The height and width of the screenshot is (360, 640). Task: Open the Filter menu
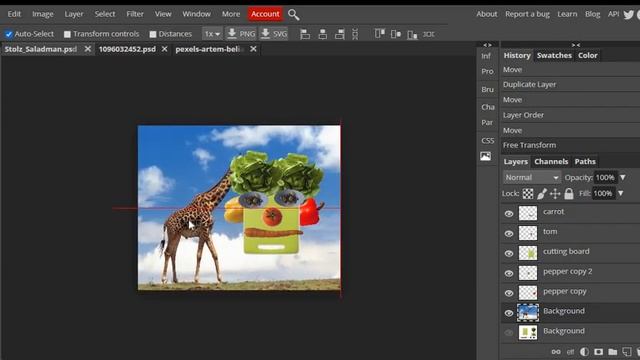(x=135, y=14)
